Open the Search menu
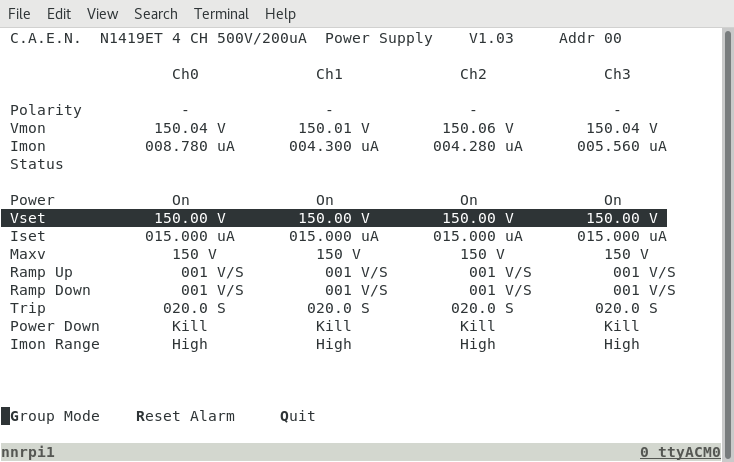Image resolution: width=734 pixels, height=462 pixels. click(x=155, y=14)
